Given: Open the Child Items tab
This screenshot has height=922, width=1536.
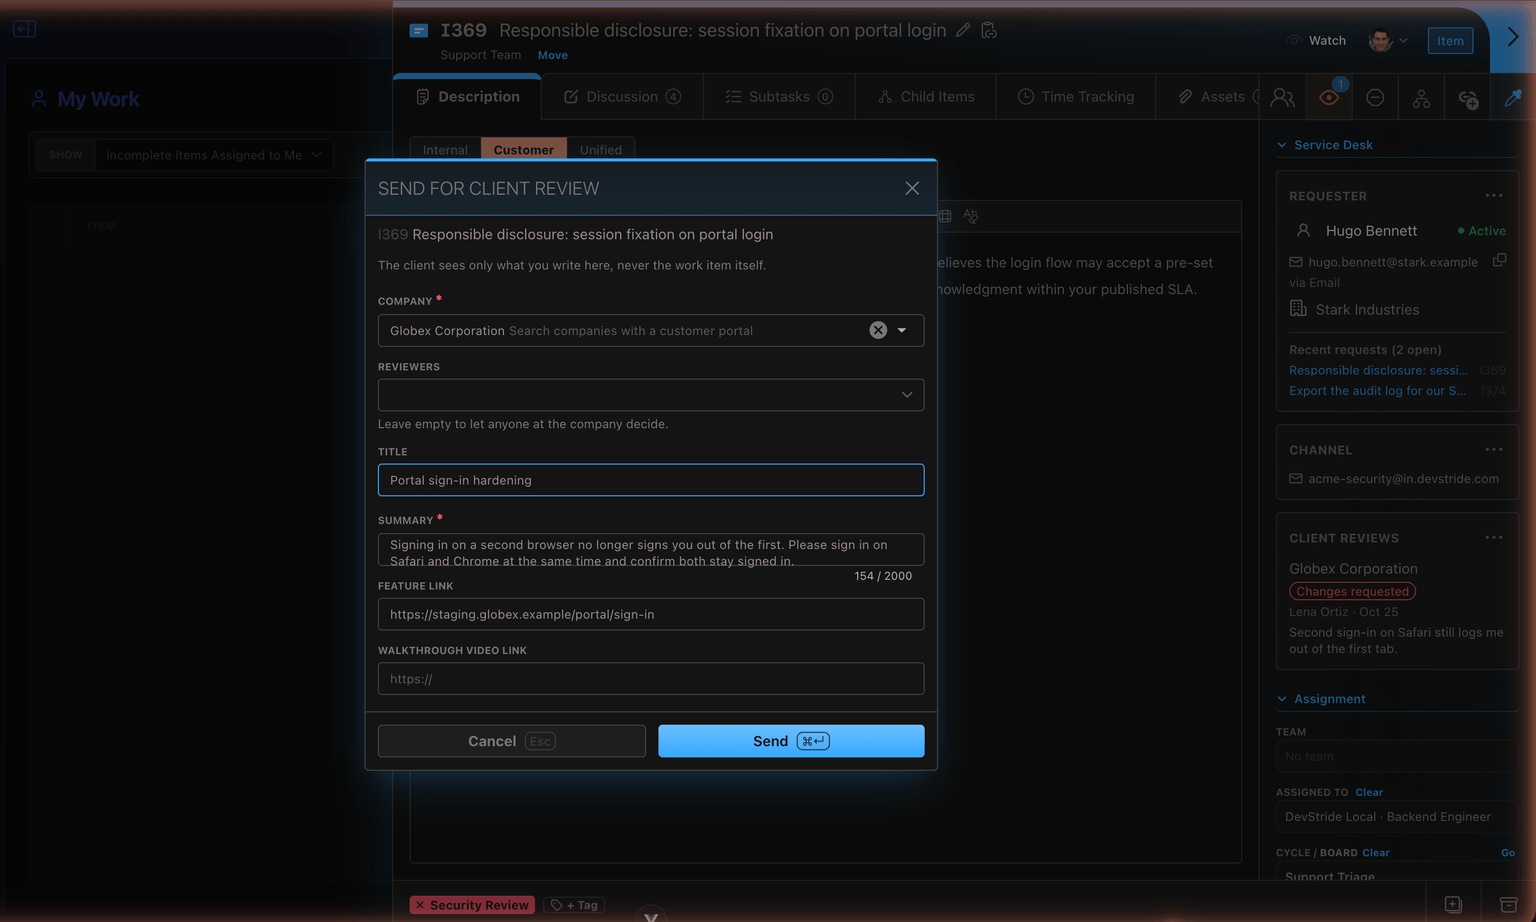Looking at the screenshot, I should click(926, 97).
